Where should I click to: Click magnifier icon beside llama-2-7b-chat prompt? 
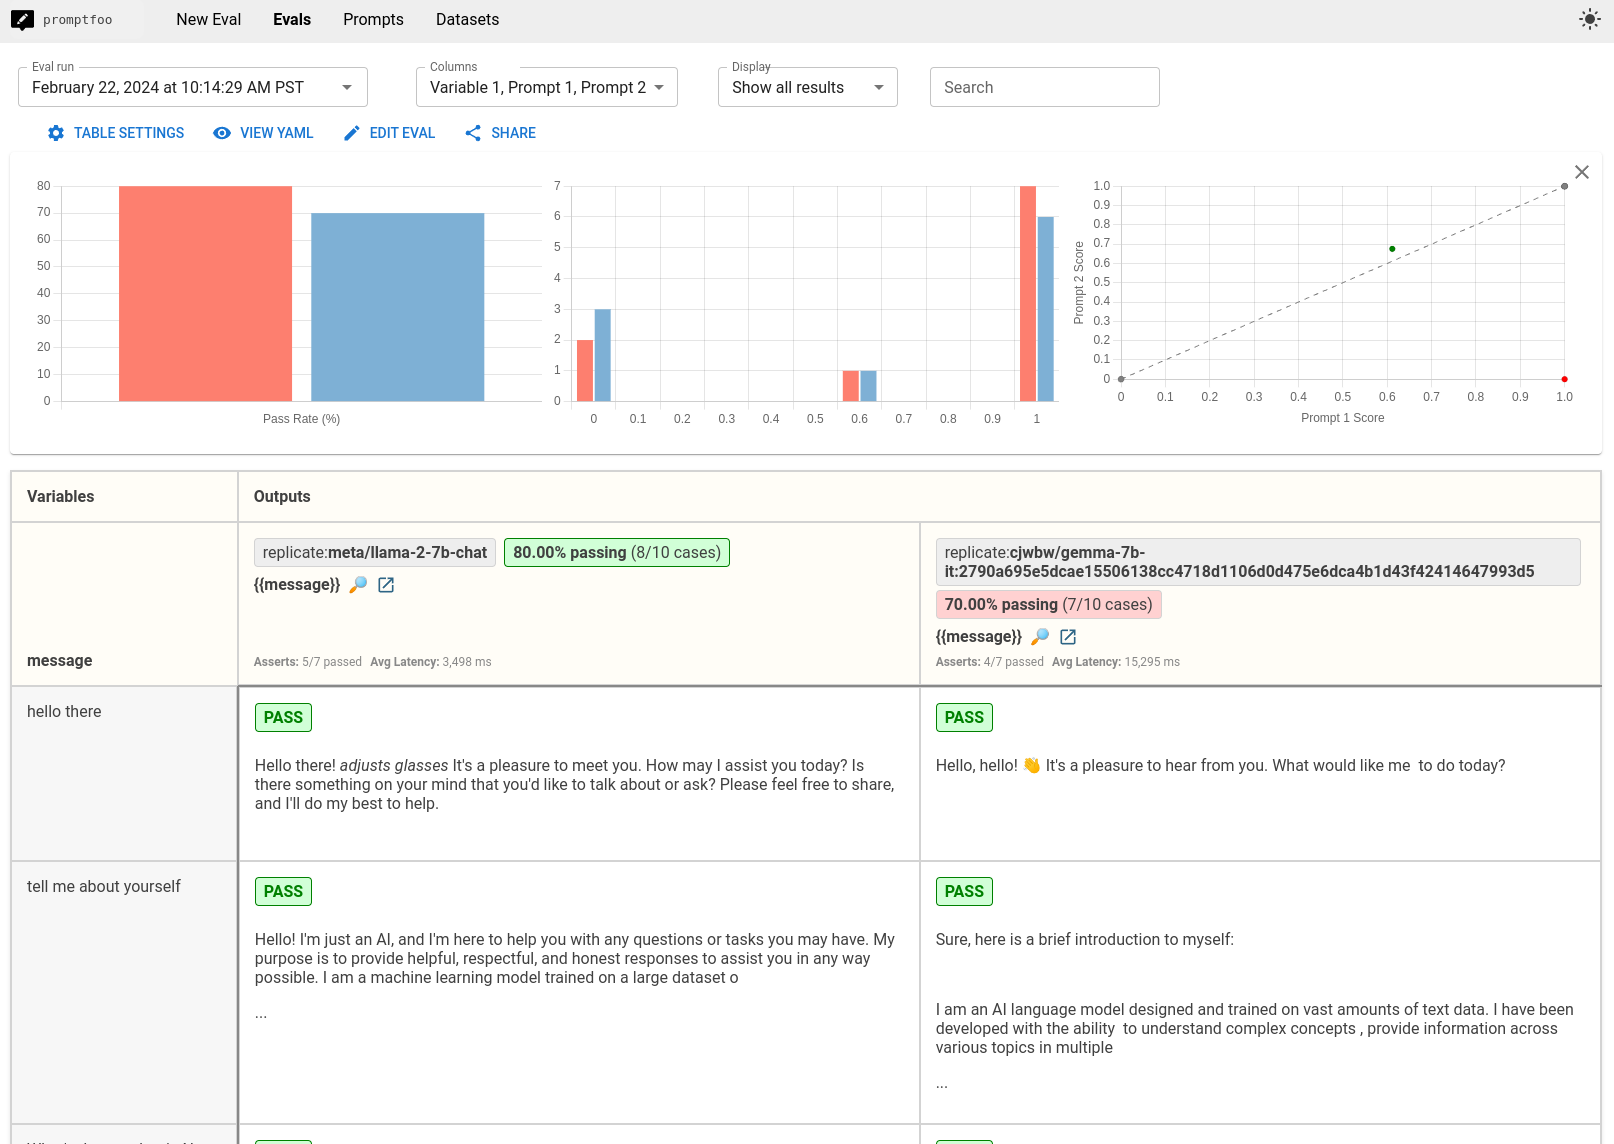[358, 585]
